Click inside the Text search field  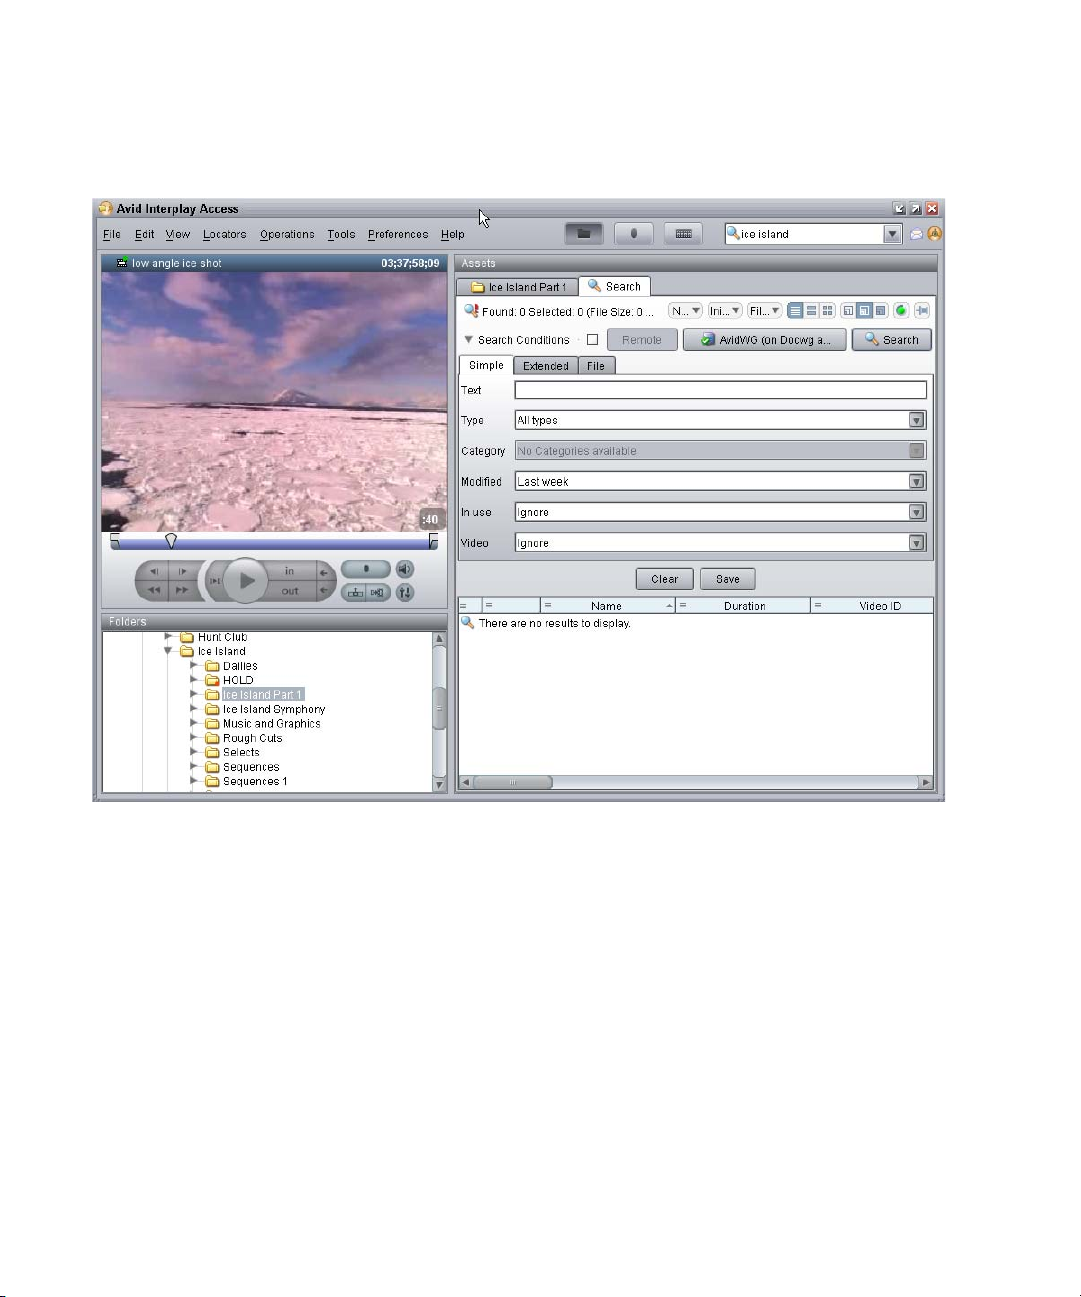click(720, 390)
